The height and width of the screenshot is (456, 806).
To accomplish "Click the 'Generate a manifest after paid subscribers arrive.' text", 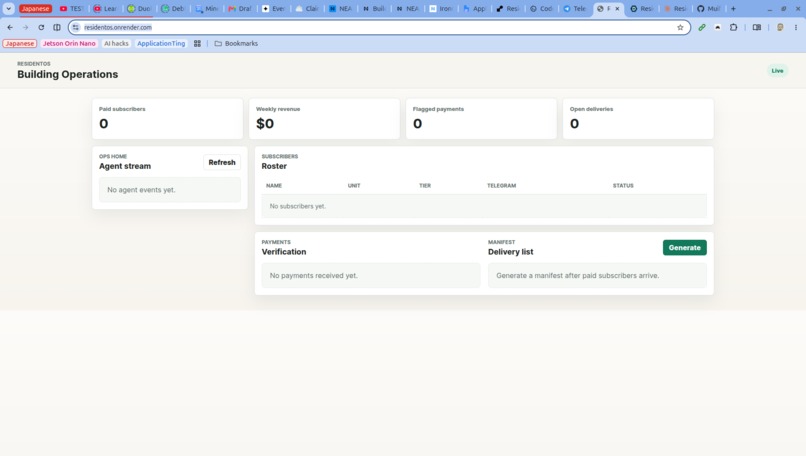I will point(577,276).
